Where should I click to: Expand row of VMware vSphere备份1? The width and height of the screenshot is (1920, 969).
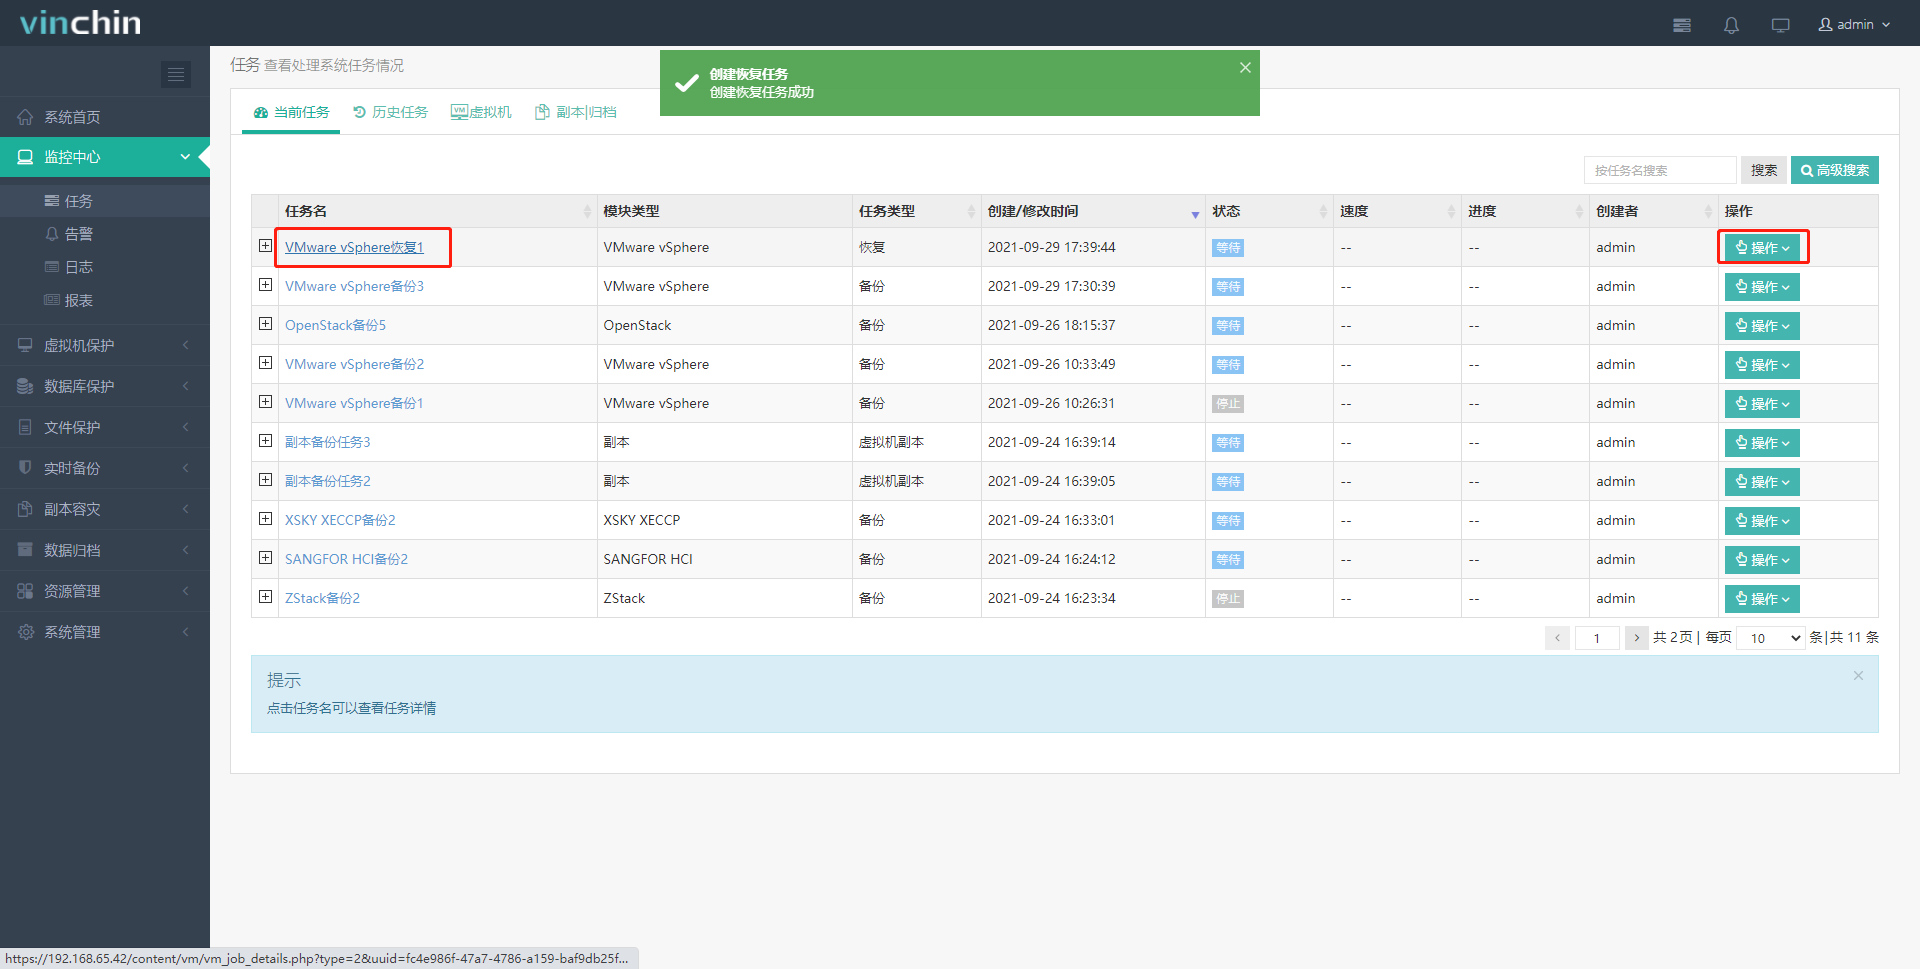coord(265,402)
